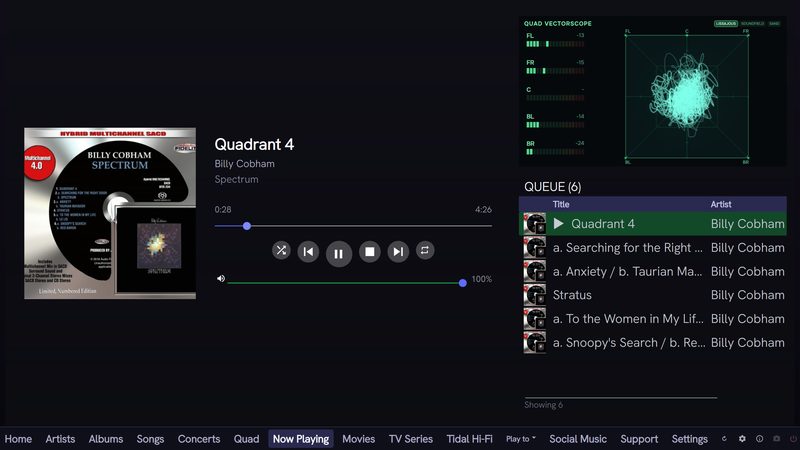
Task: Open the Settings tab
Action: coord(690,439)
